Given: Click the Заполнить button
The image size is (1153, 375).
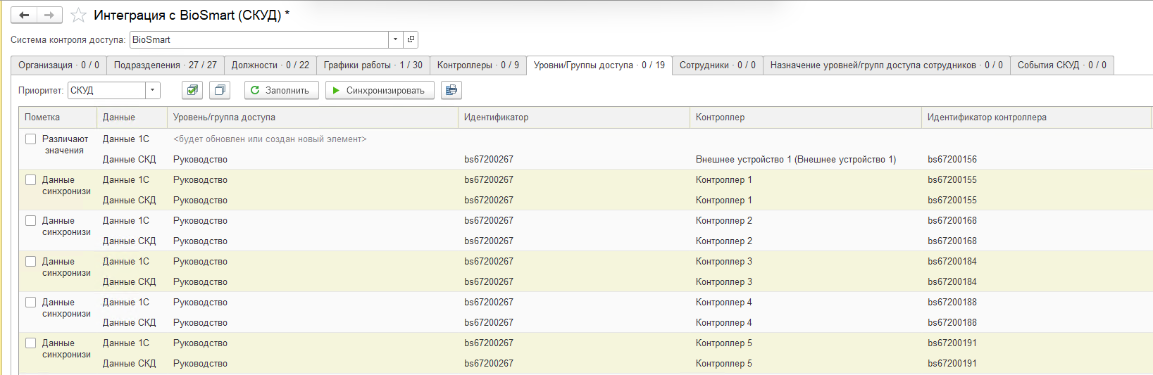Looking at the screenshot, I should click(x=281, y=90).
